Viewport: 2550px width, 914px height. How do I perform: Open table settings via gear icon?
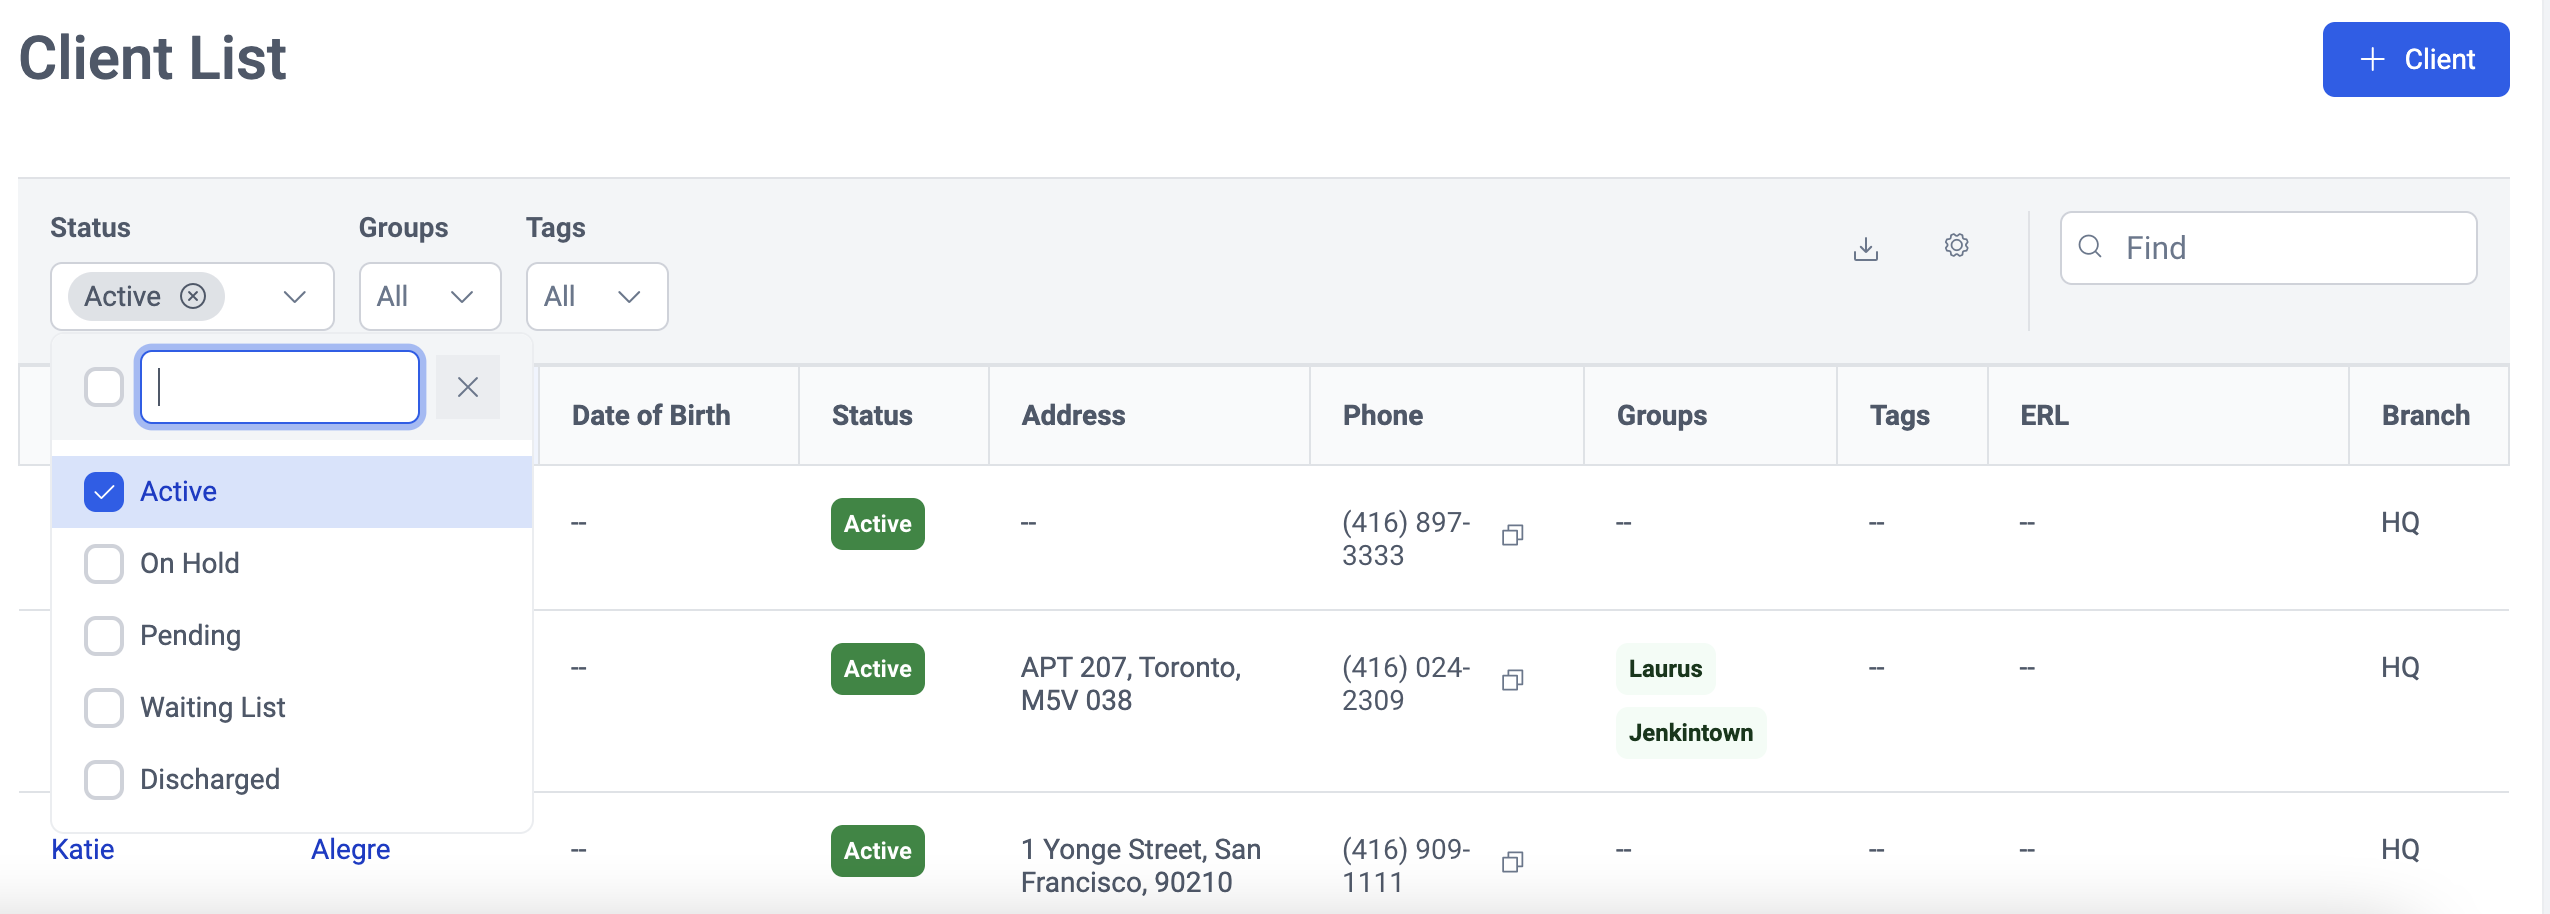click(1956, 245)
